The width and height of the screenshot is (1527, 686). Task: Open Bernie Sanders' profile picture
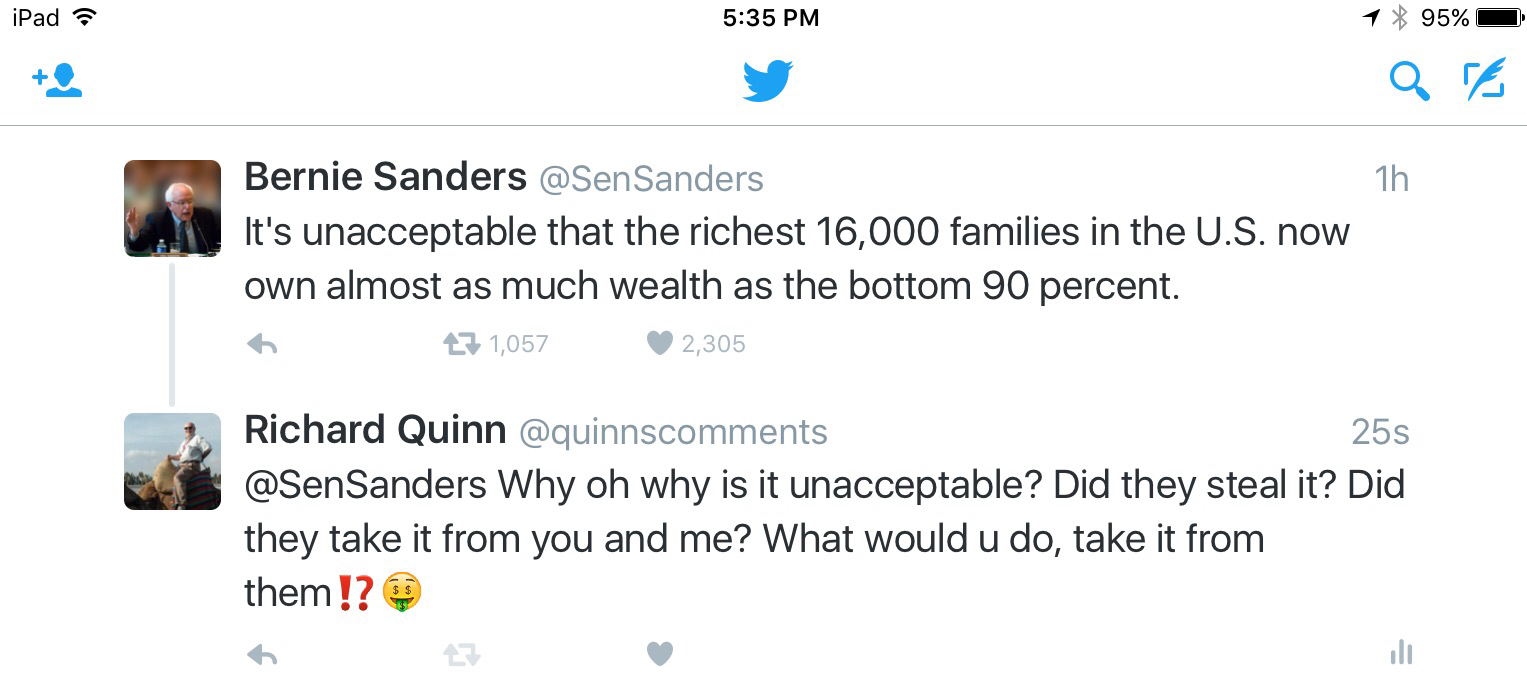[x=172, y=208]
